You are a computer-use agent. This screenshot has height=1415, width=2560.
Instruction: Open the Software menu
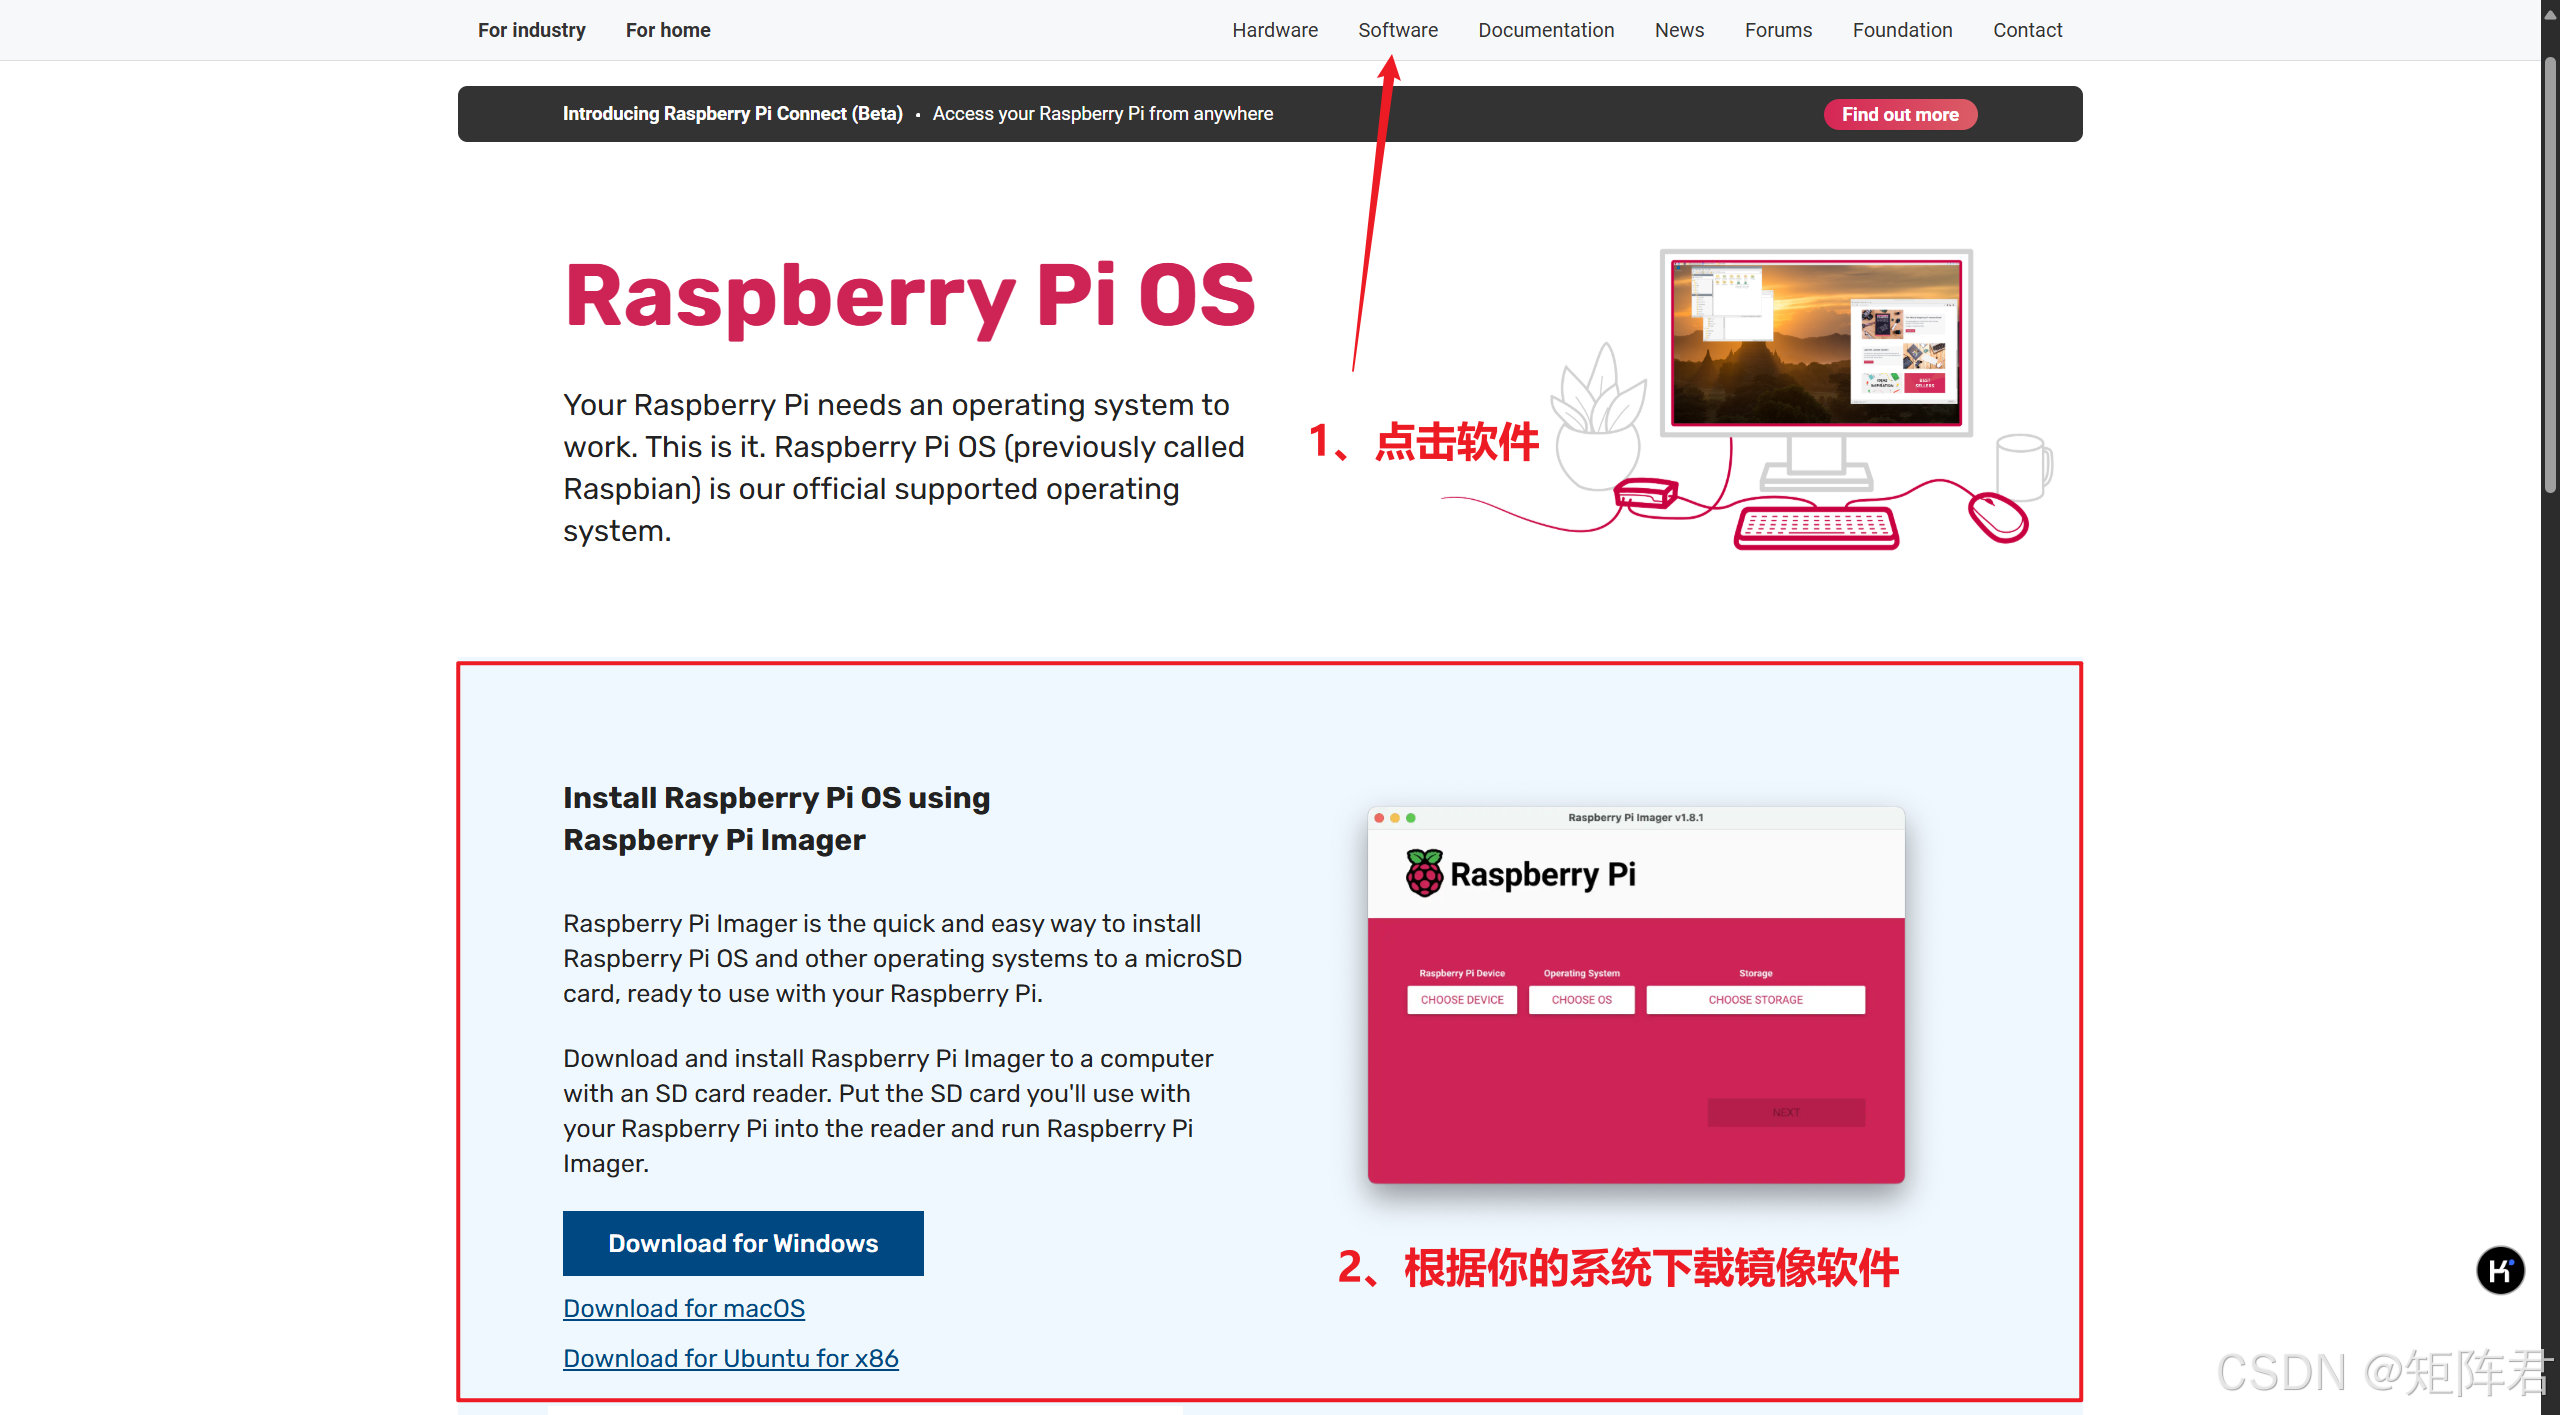pyautogui.click(x=1398, y=30)
